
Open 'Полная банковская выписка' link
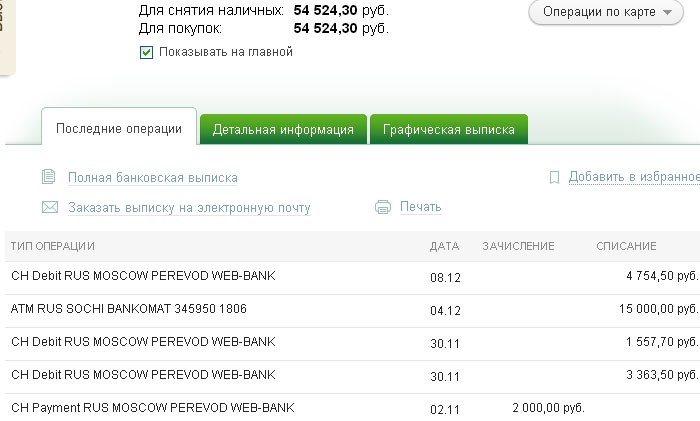pyautogui.click(x=152, y=178)
